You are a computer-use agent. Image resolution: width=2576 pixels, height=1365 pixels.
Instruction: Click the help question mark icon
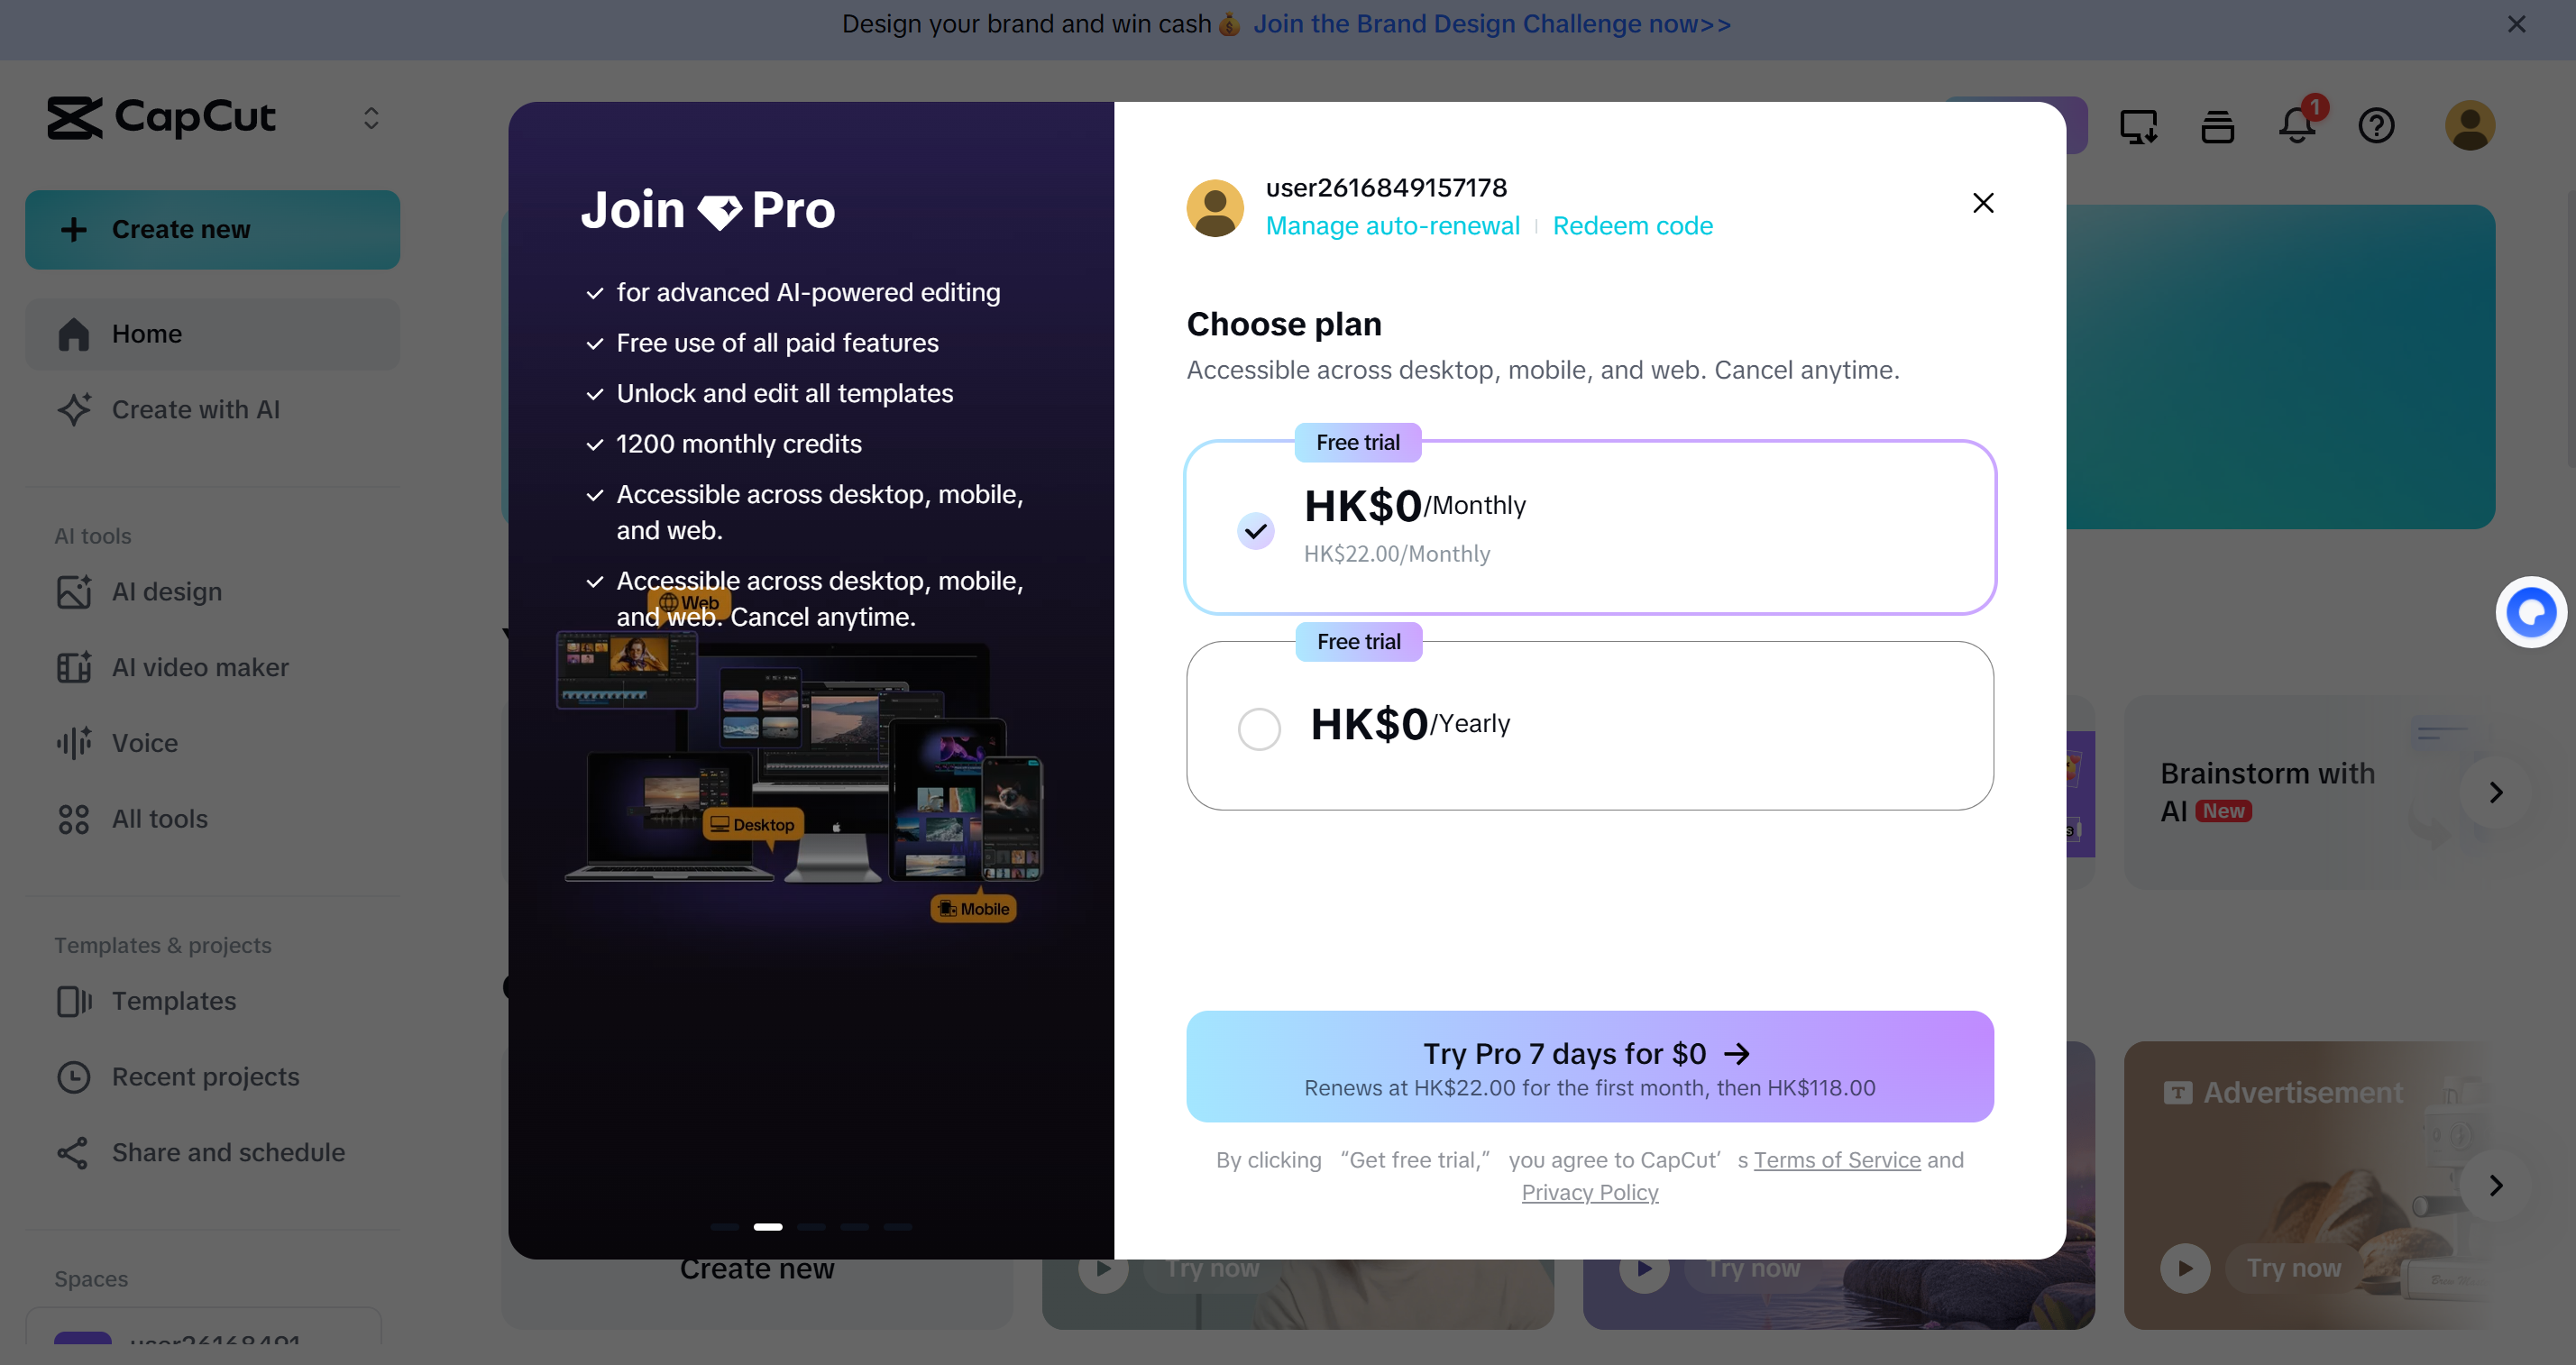tap(2376, 126)
